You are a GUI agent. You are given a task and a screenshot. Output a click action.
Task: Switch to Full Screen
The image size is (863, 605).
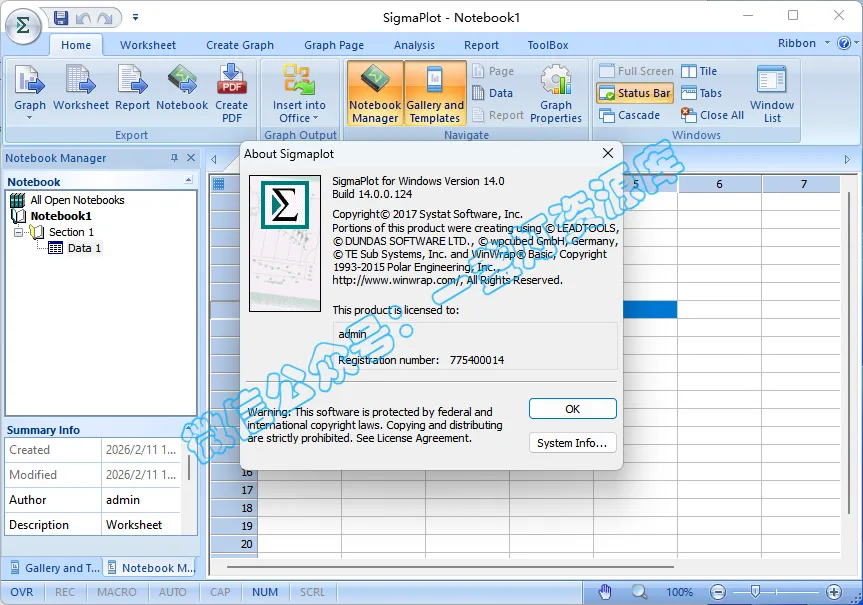(x=636, y=71)
